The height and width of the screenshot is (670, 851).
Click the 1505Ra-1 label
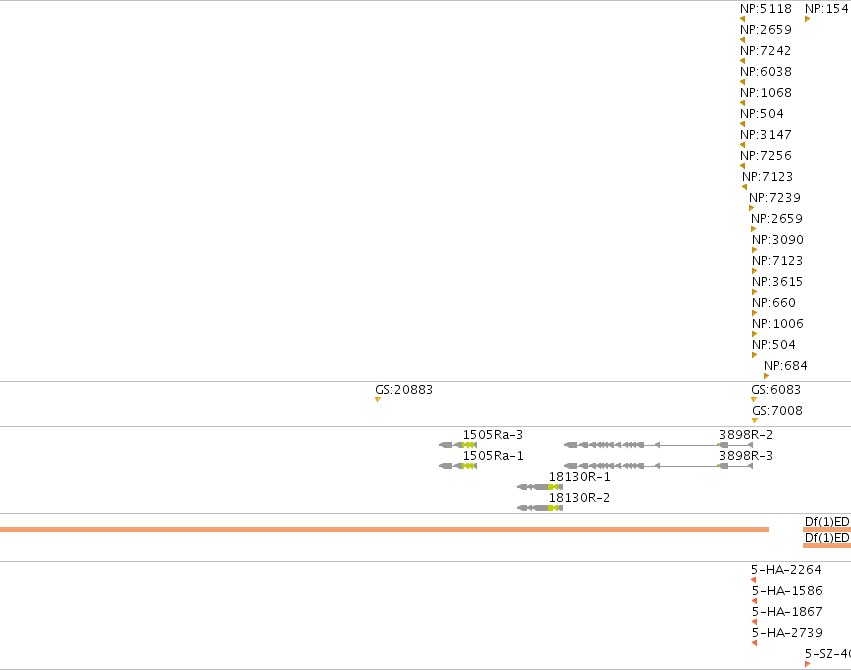tap(493, 456)
